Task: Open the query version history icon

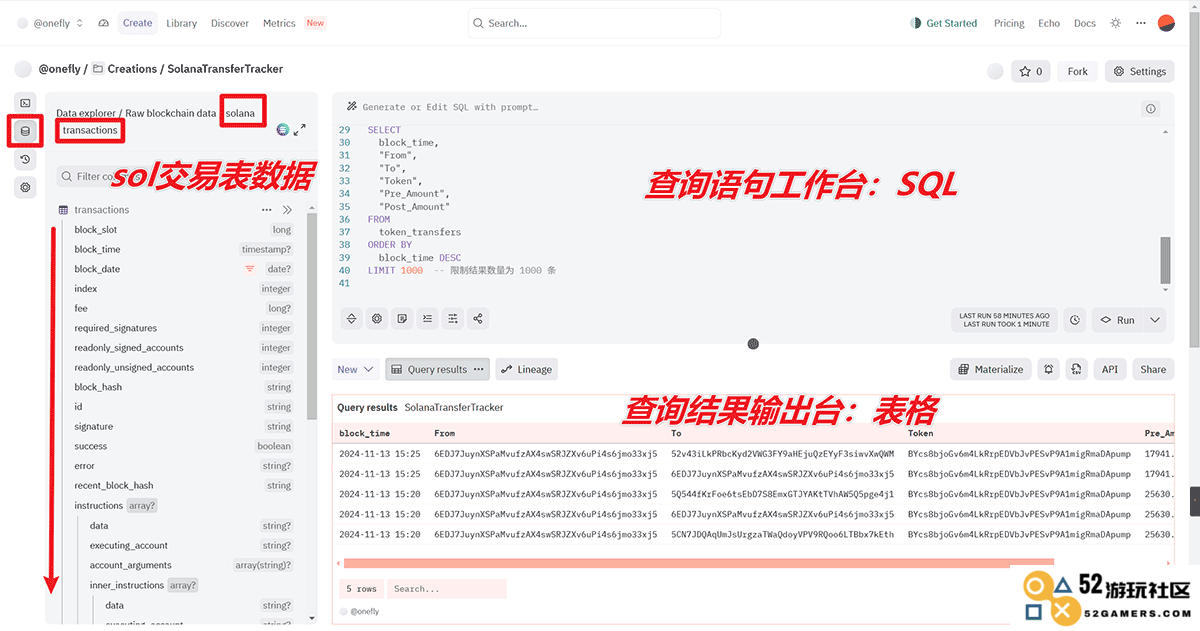Action: click(x=26, y=159)
